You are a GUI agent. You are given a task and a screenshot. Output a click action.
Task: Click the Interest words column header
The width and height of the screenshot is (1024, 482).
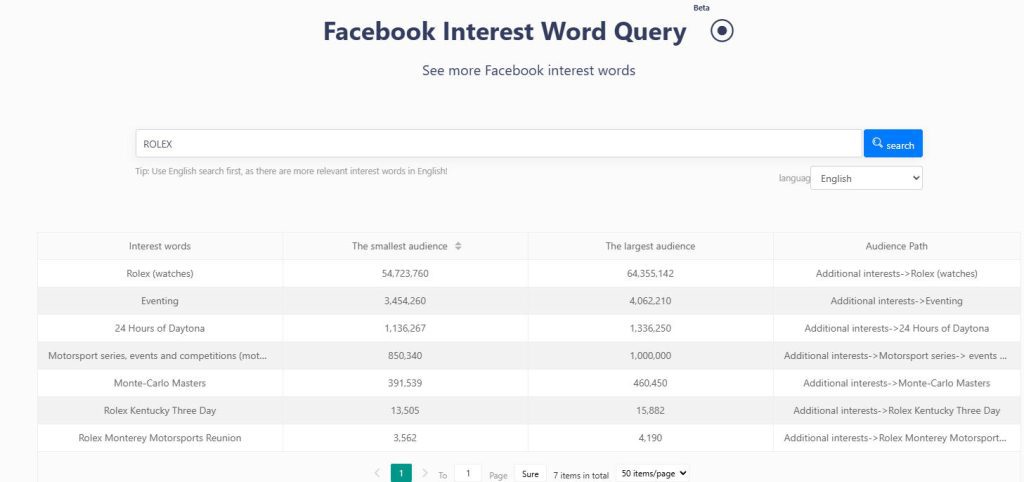(160, 246)
